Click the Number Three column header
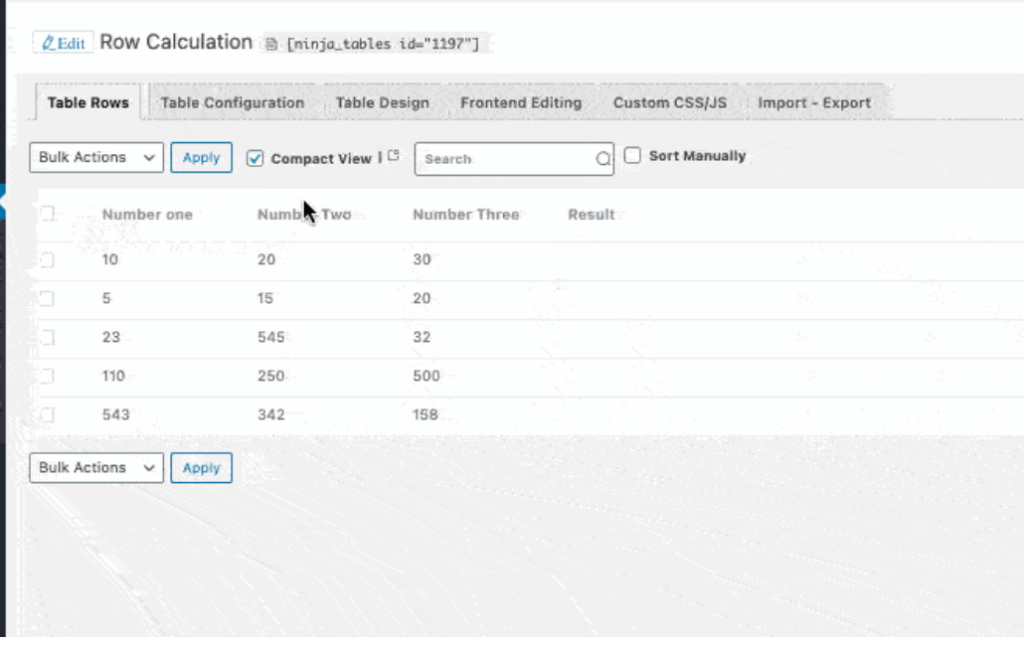The width and height of the screenshot is (1024, 646). [466, 214]
